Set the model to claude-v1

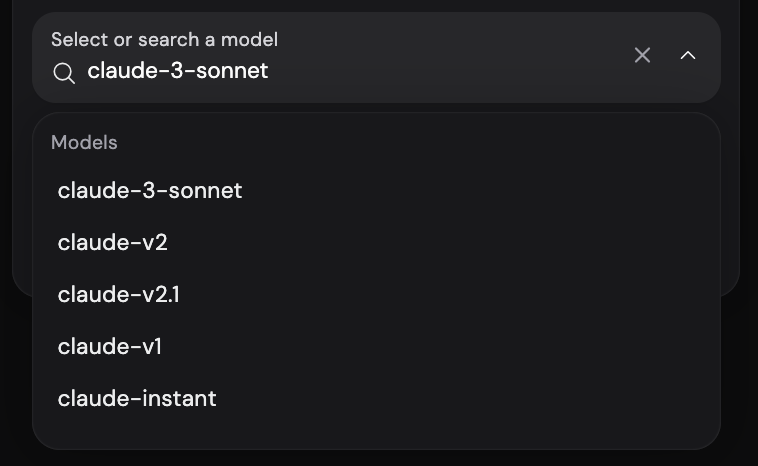[x=376, y=347]
